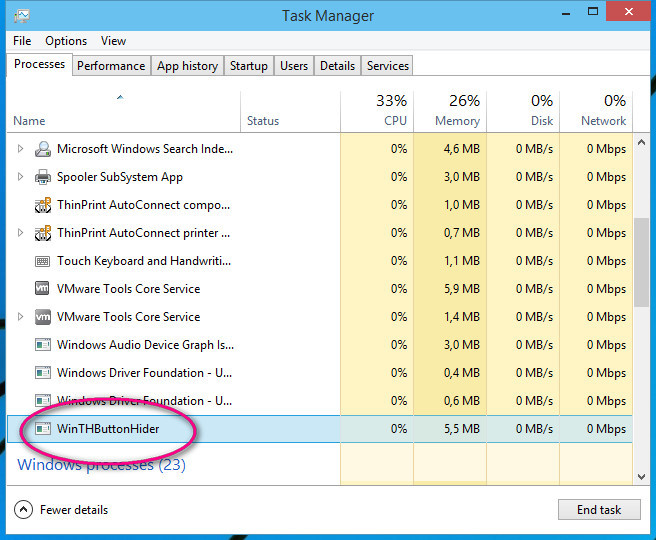Click the End task button
The width and height of the screenshot is (656, 540).
click(x=599, y=509)
